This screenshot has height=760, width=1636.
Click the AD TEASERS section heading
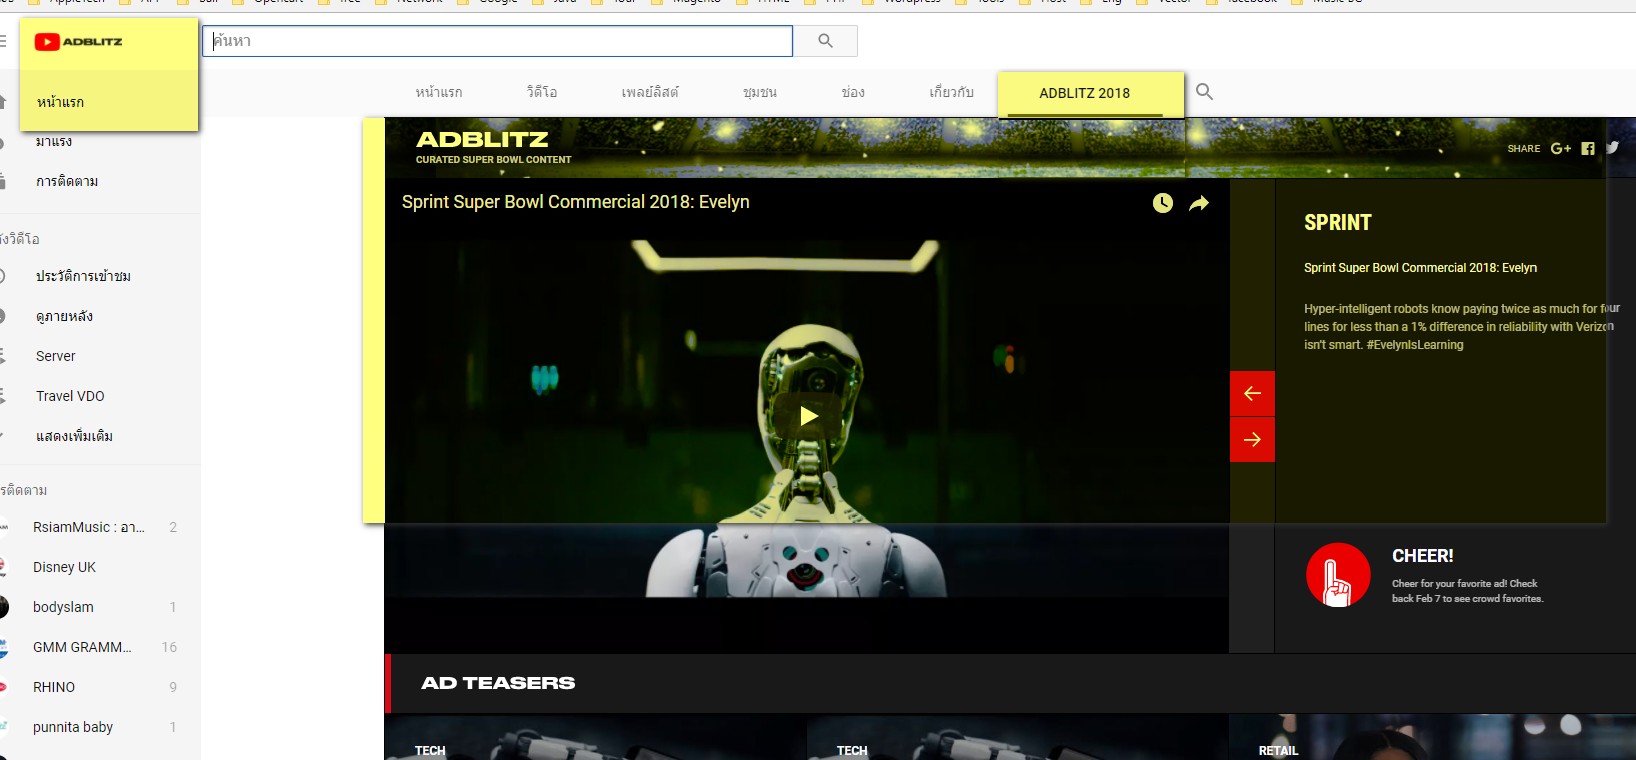[498, 683]
